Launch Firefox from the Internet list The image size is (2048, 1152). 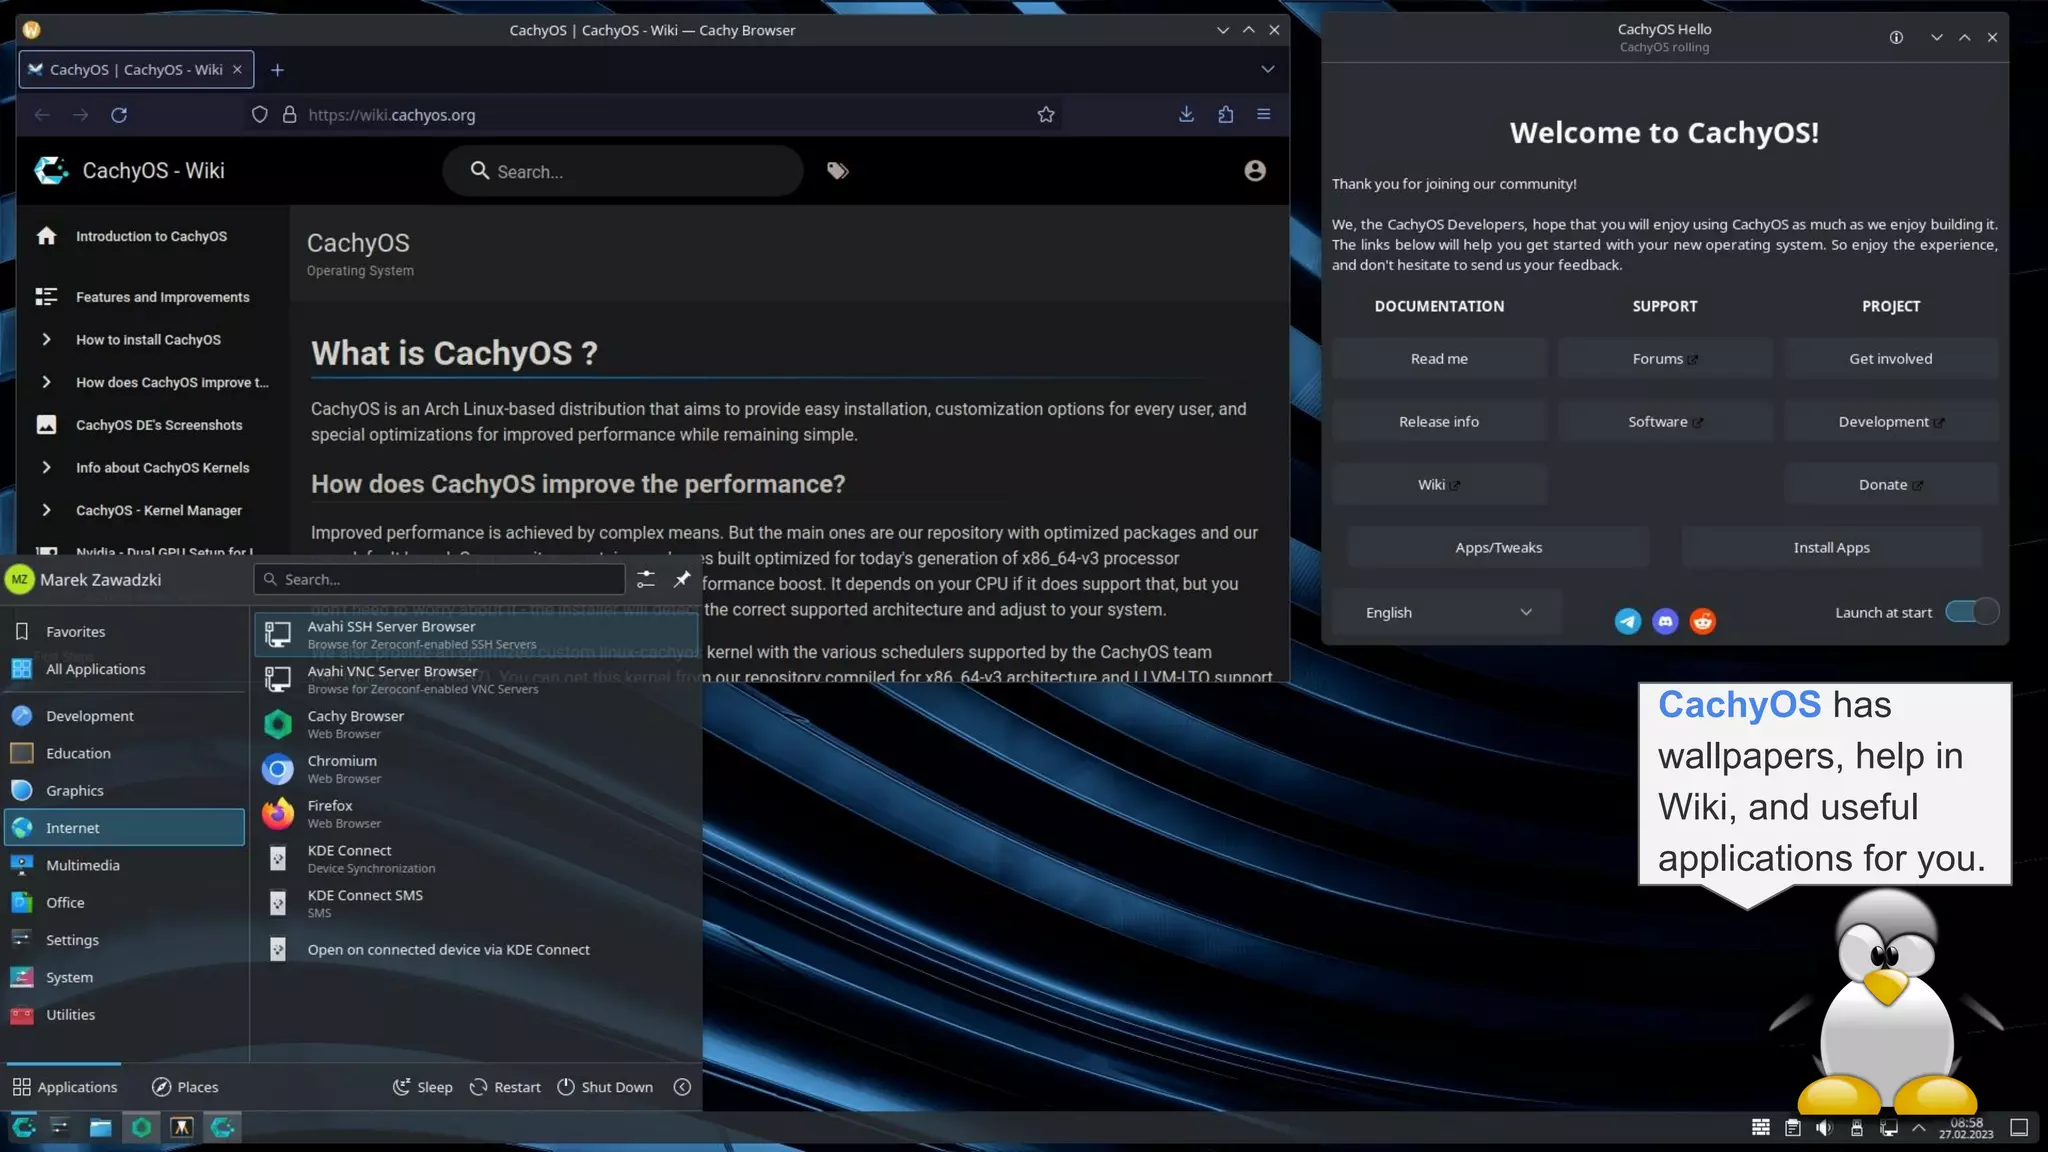tap(476, 814)
